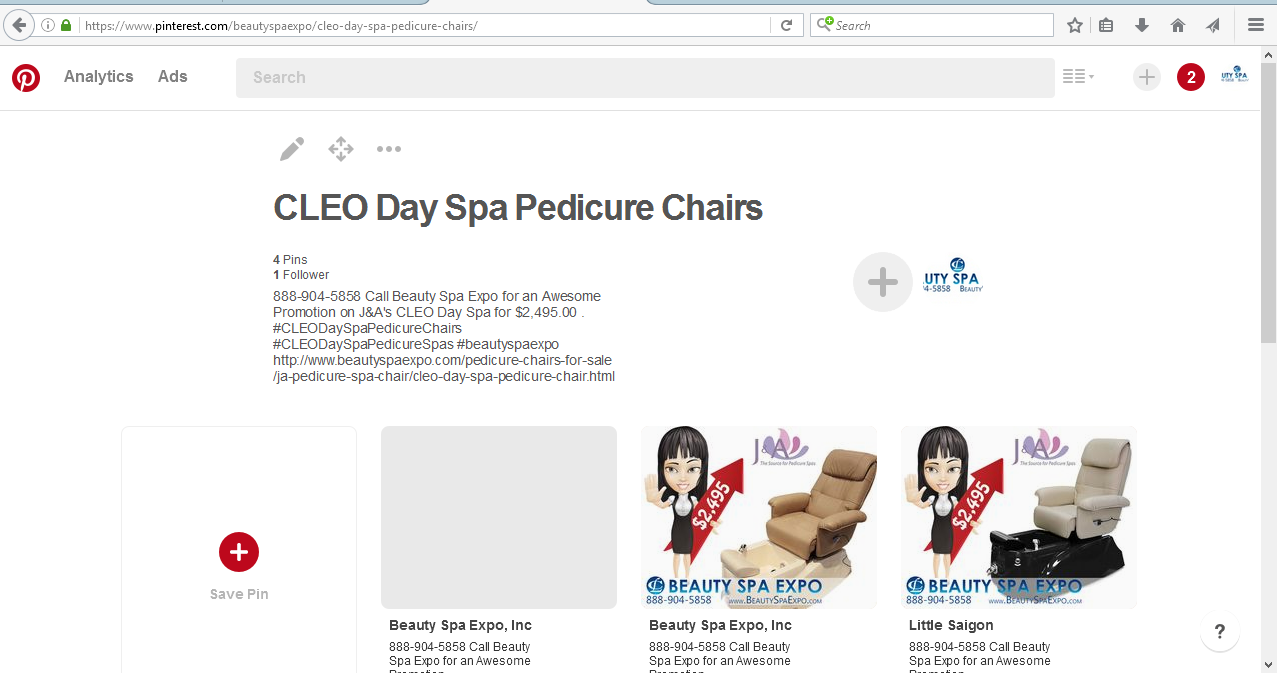The width and height of the screenshot is (1277, 673).
Task: Select the move pins arrows icon
Action: click(x=341, y=150)
